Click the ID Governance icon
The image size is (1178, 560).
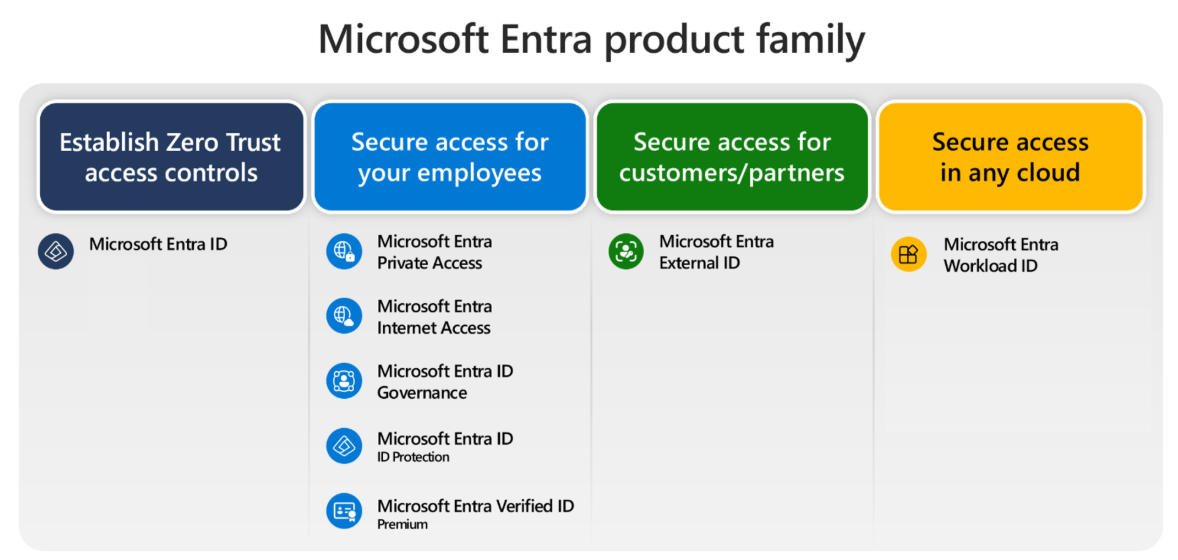coord(344,381)
